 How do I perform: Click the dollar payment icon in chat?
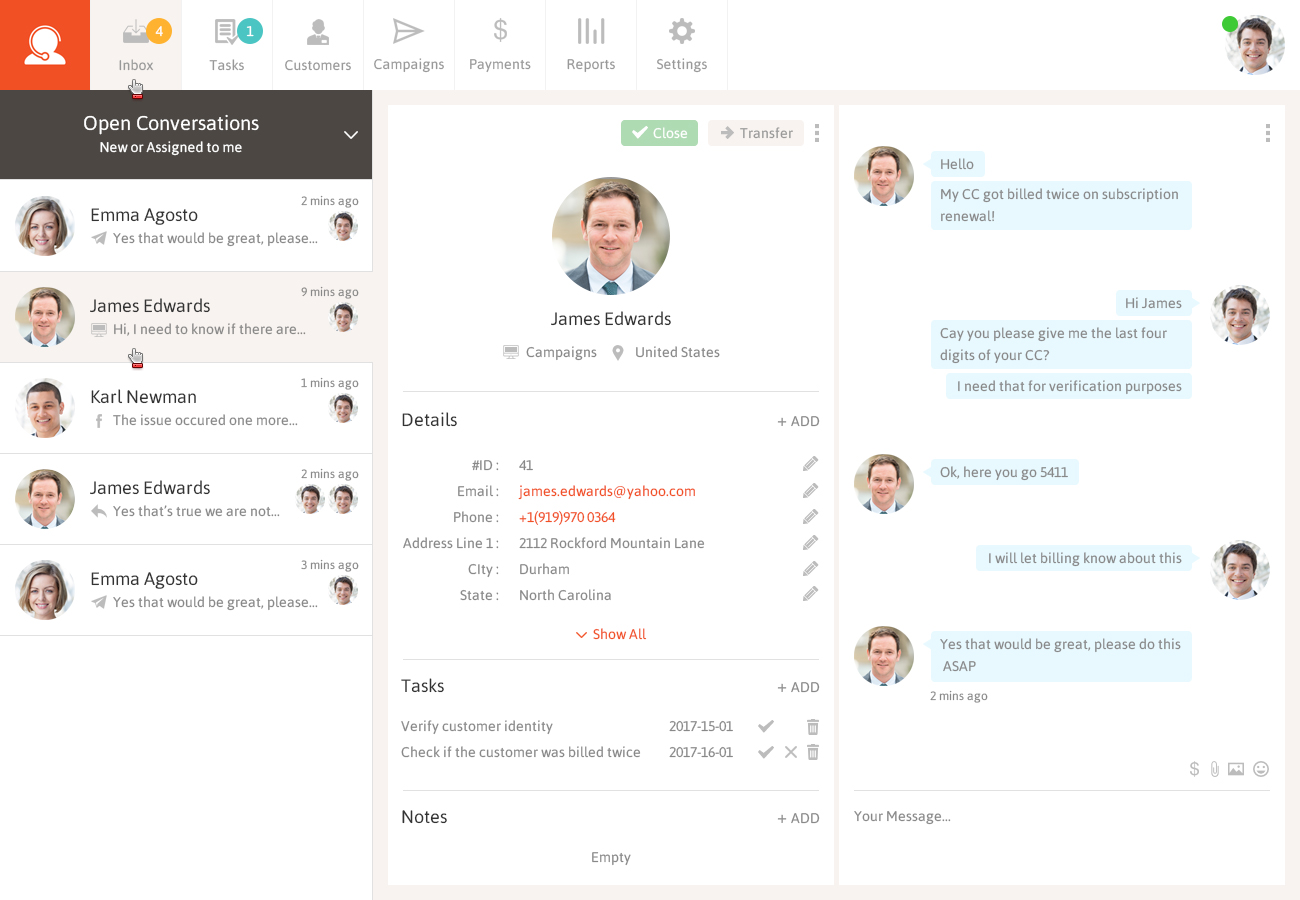tap(1194, 769)
